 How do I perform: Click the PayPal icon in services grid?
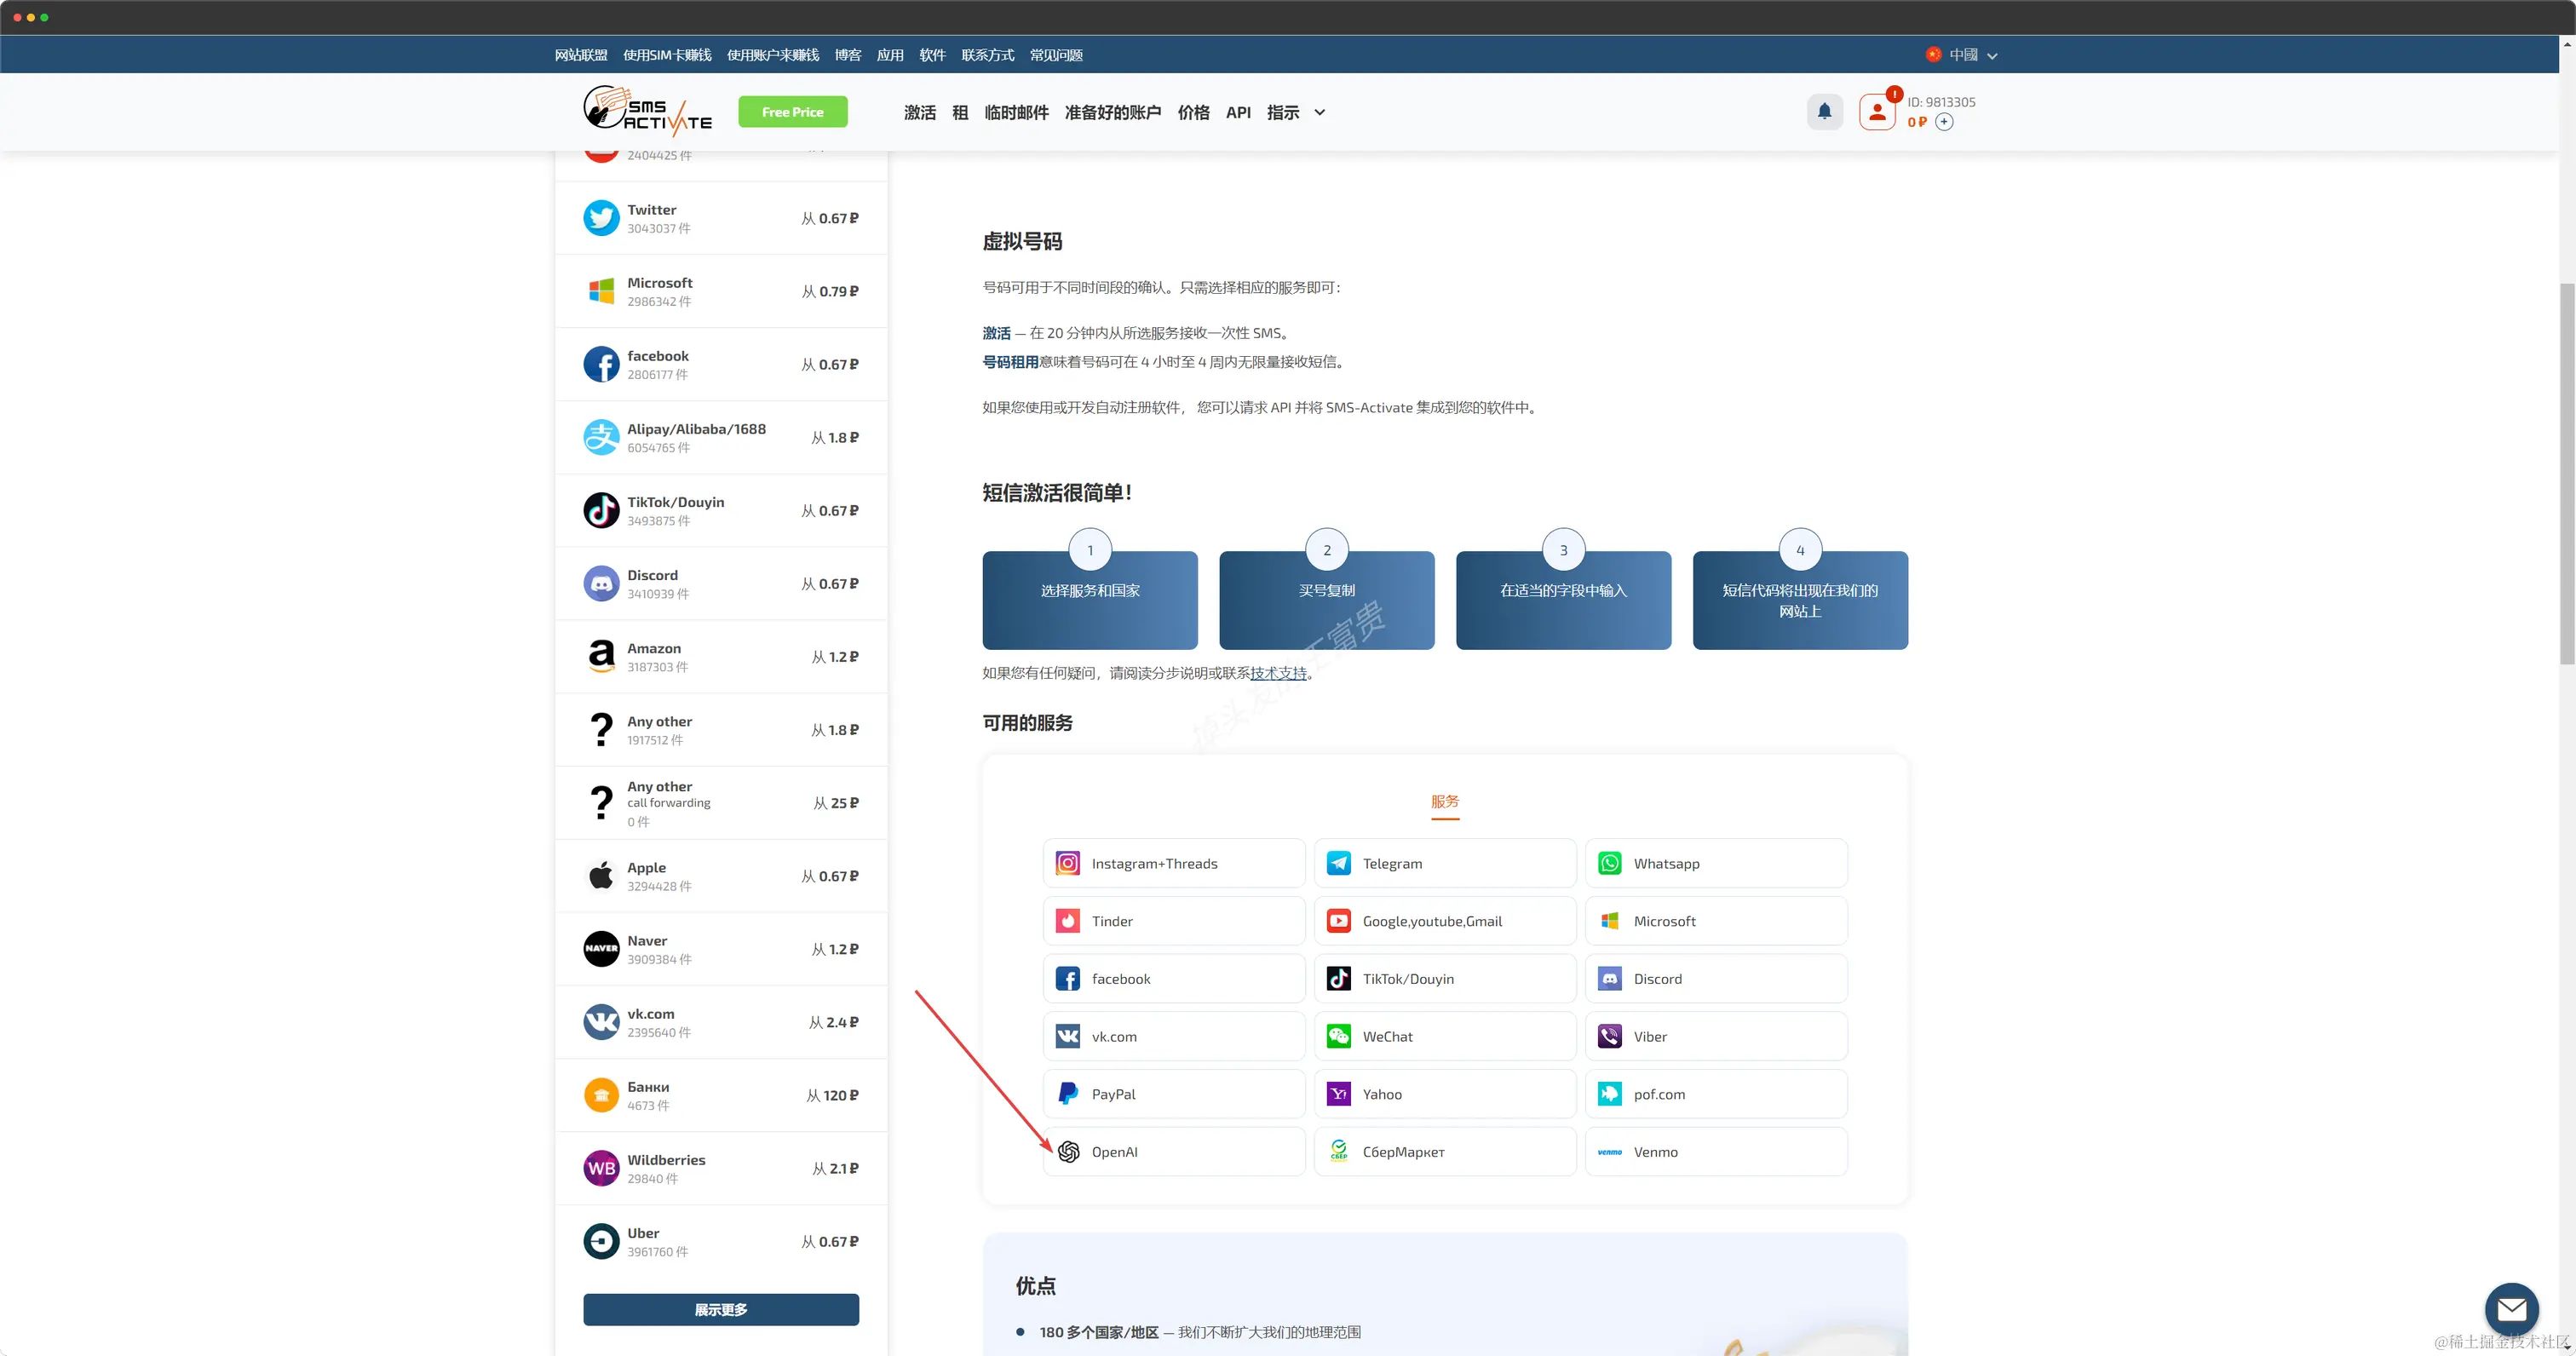pos(1067,1094)
